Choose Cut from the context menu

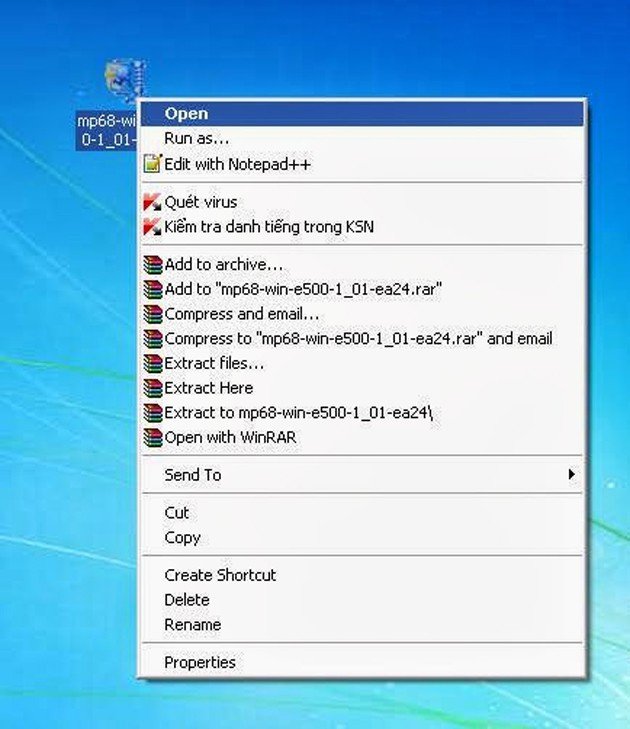pos(176,513)
